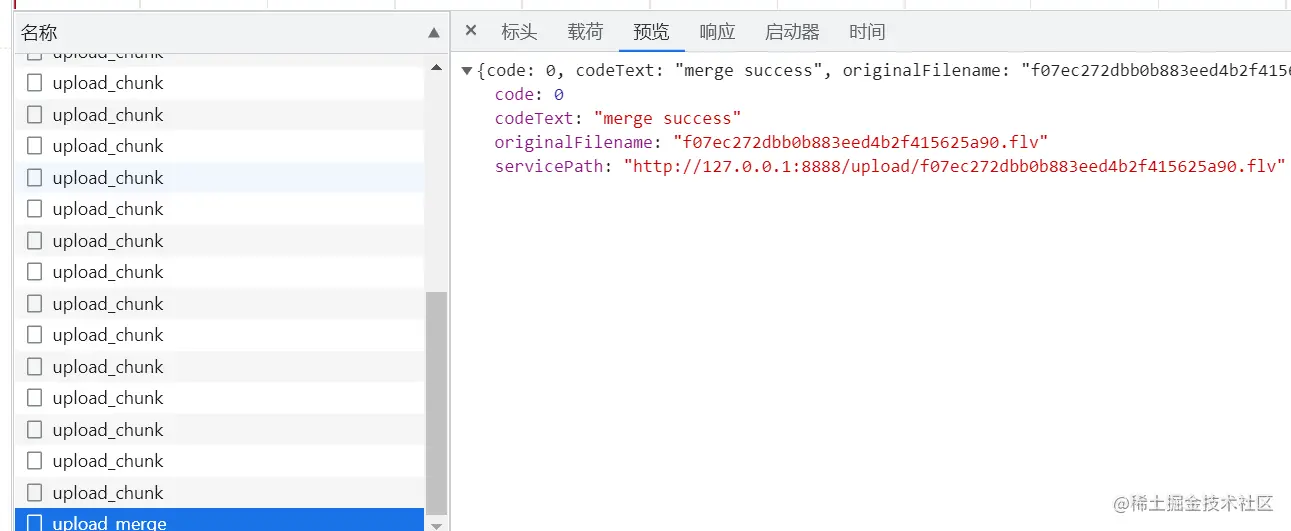Click the file icon beside upload_merge

(35, 523)
